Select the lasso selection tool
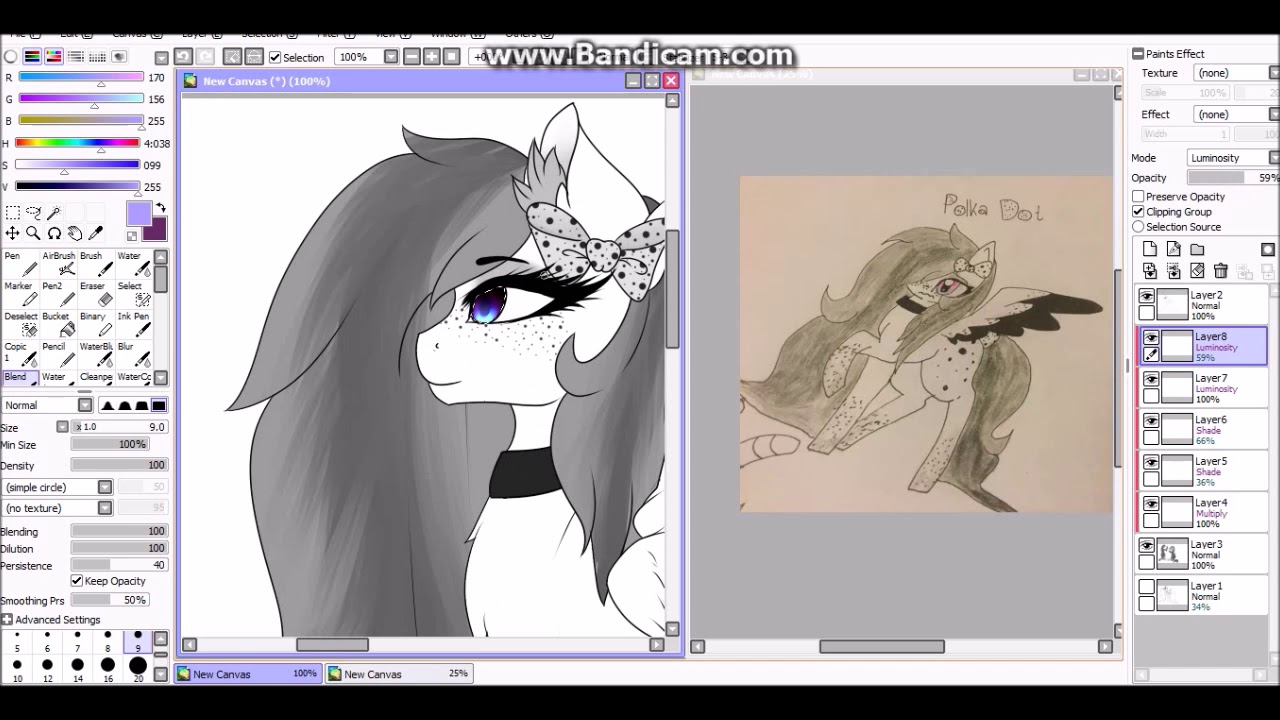1280x720 pixels. click(x=33, y=212)
